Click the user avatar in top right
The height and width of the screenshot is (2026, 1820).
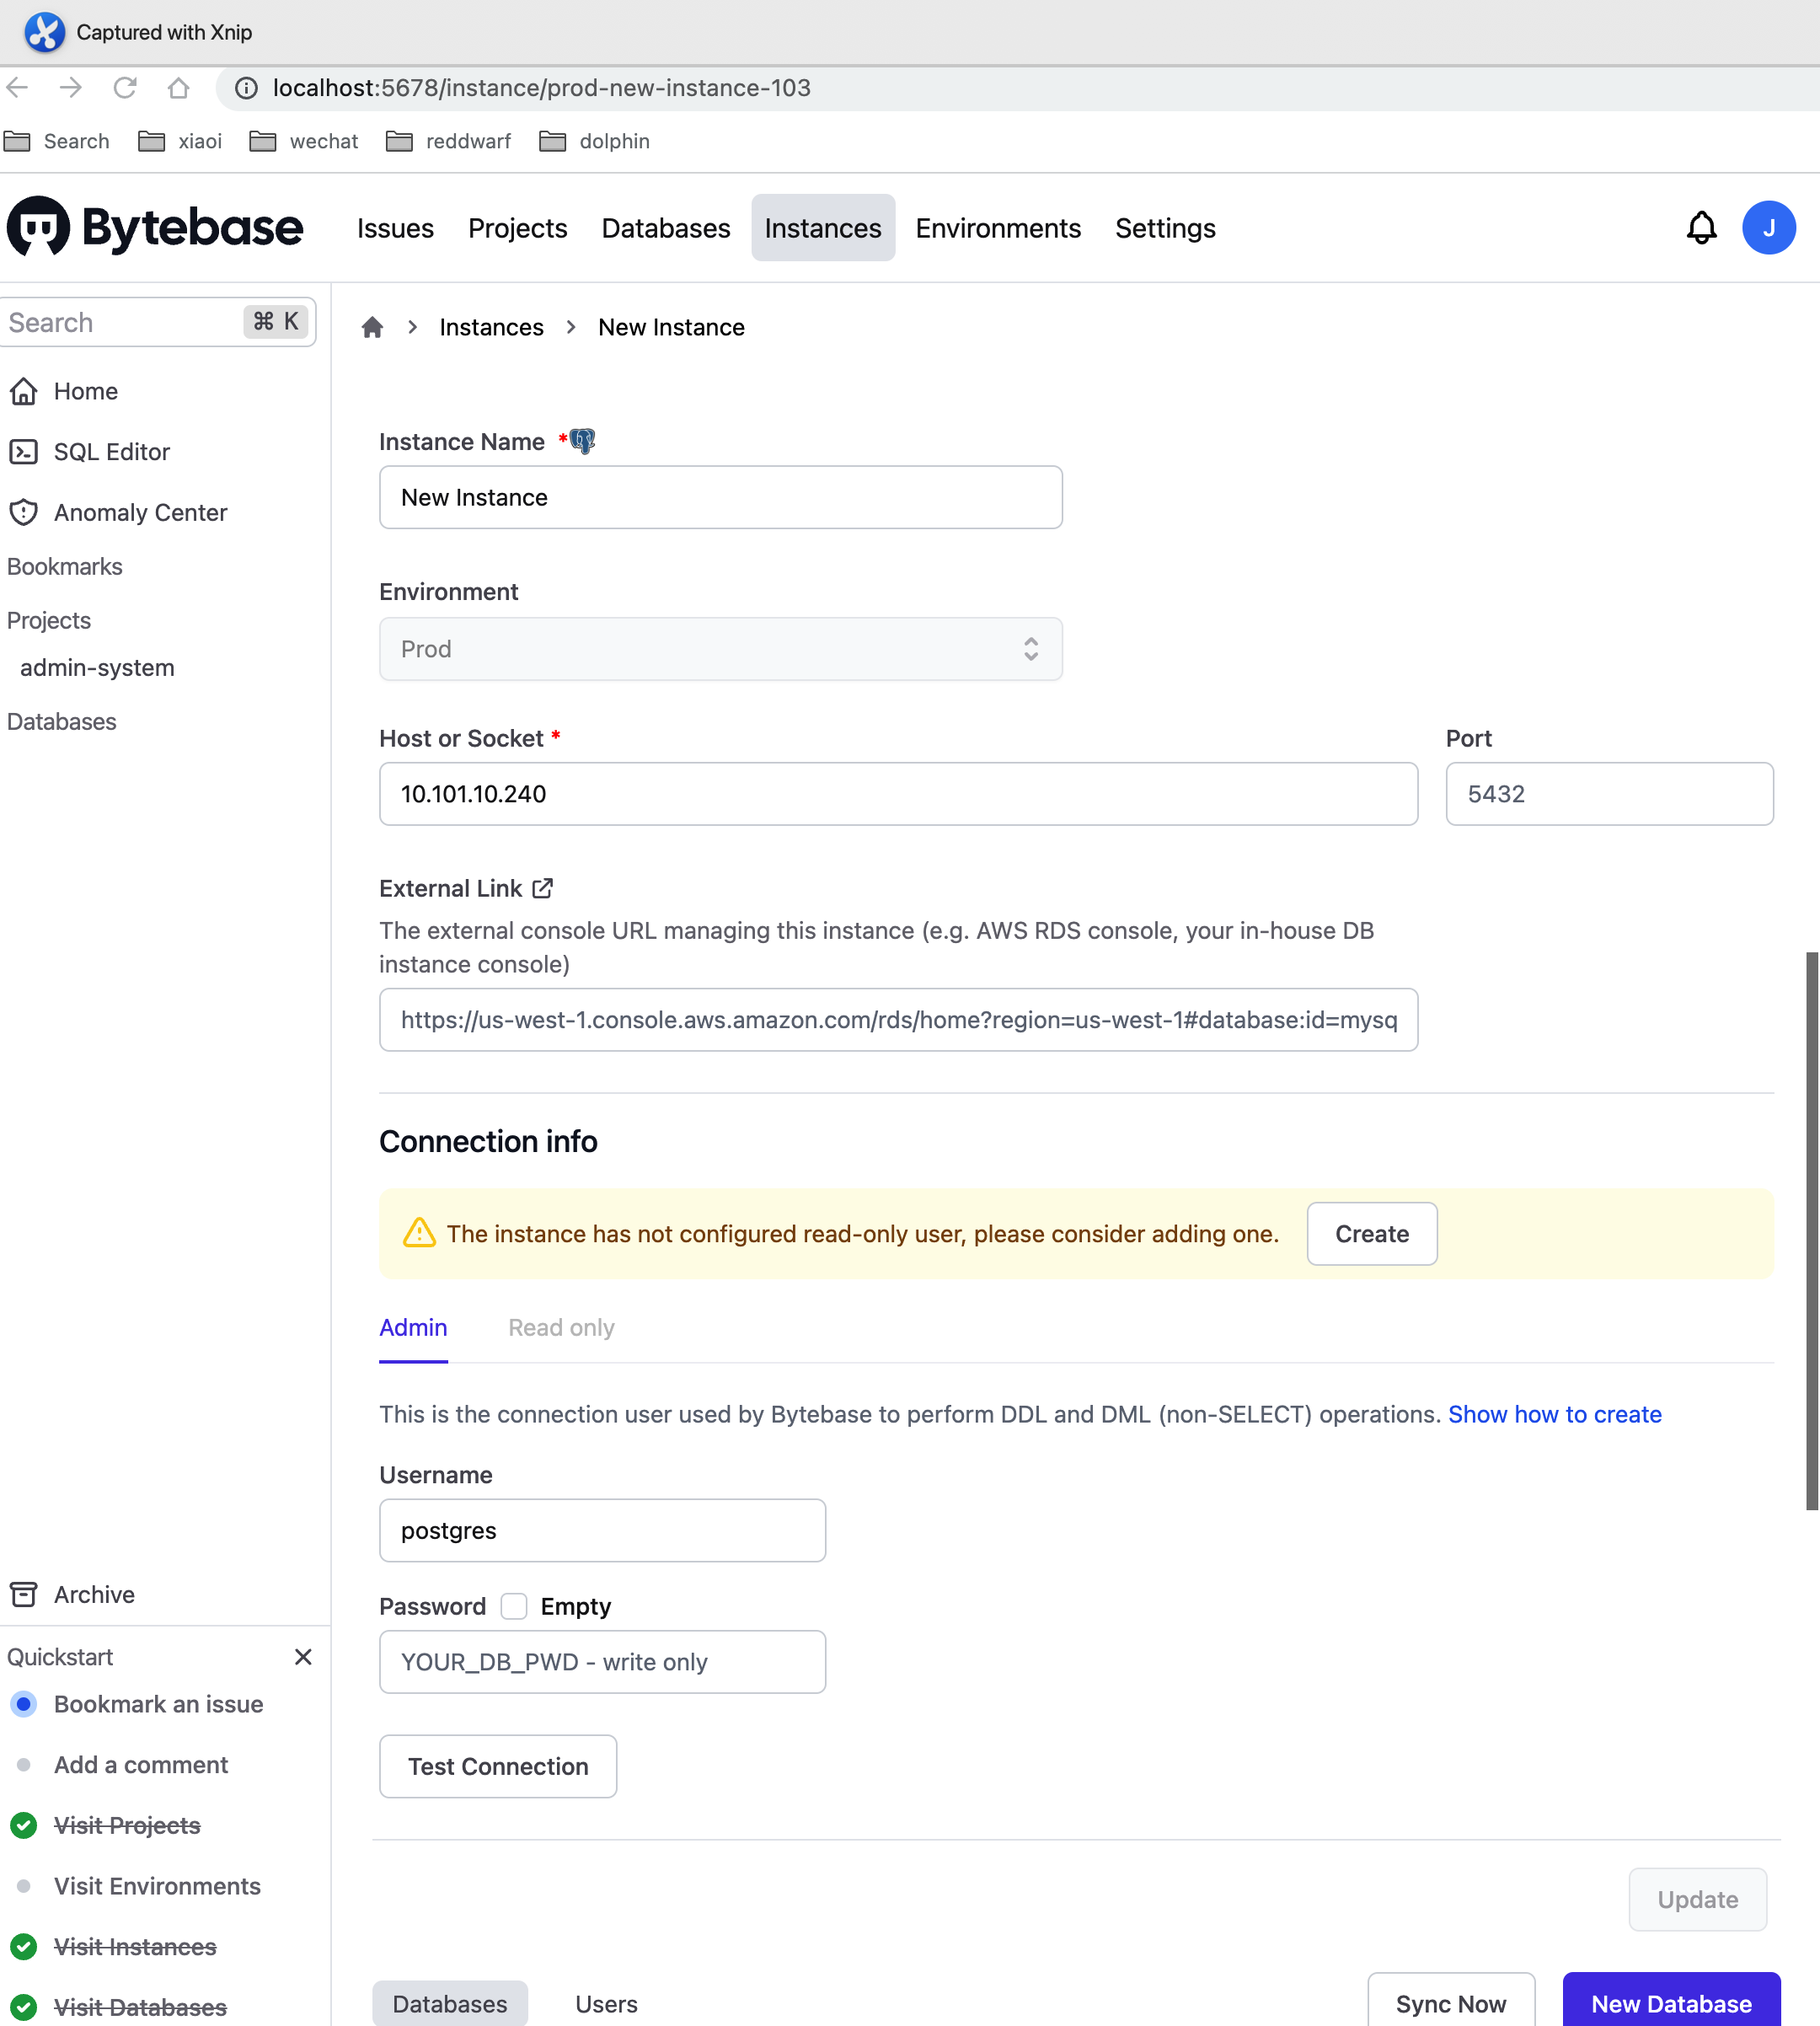pyautogui.click(x=1769, y=227)
